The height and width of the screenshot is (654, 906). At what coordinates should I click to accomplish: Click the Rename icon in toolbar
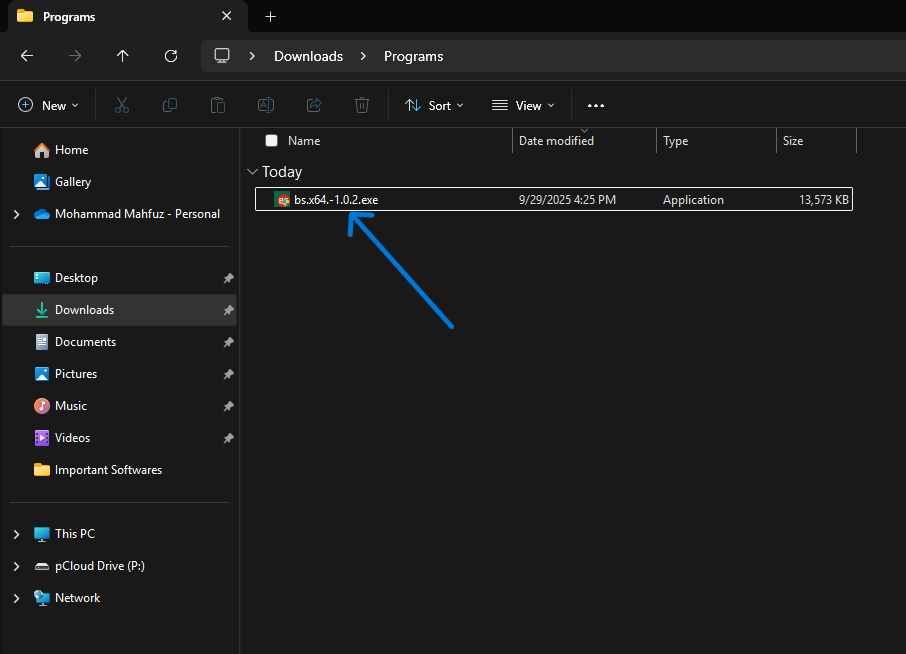point(266,105)
